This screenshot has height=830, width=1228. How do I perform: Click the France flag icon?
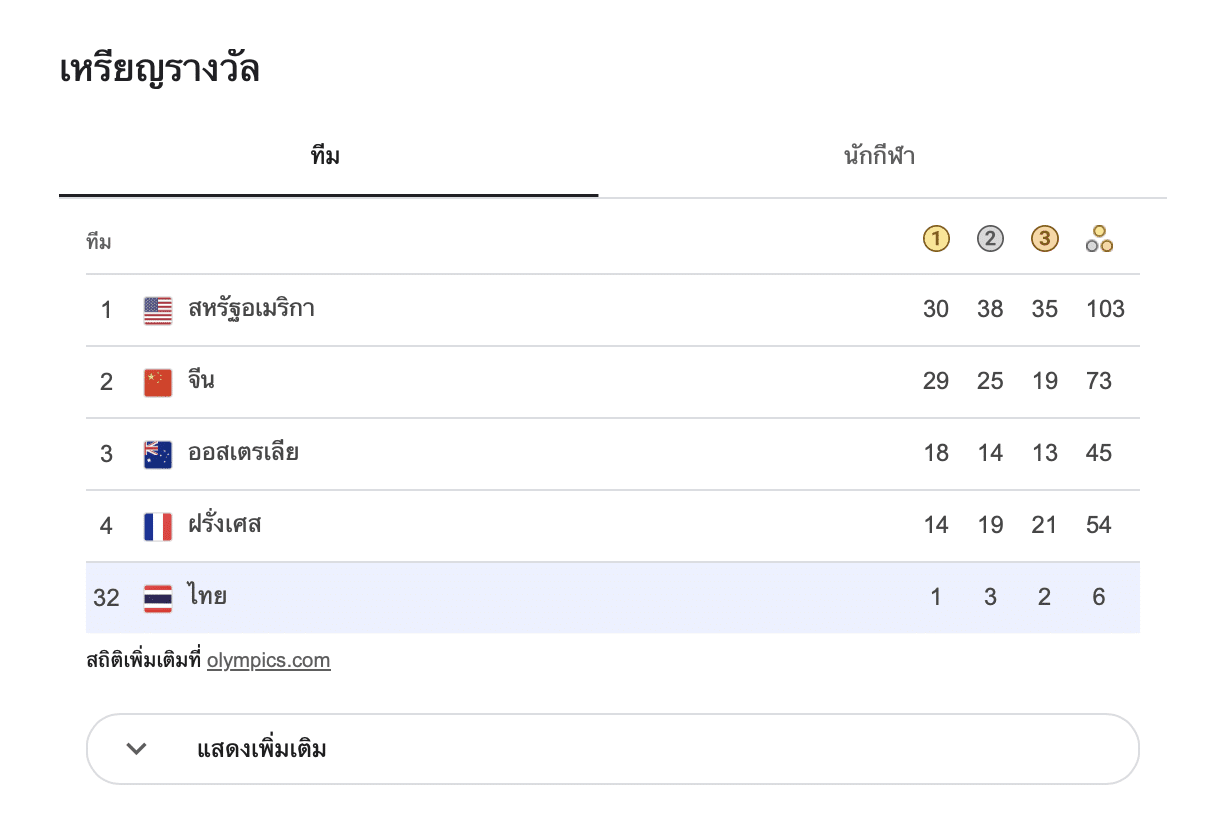click(158, 526)
